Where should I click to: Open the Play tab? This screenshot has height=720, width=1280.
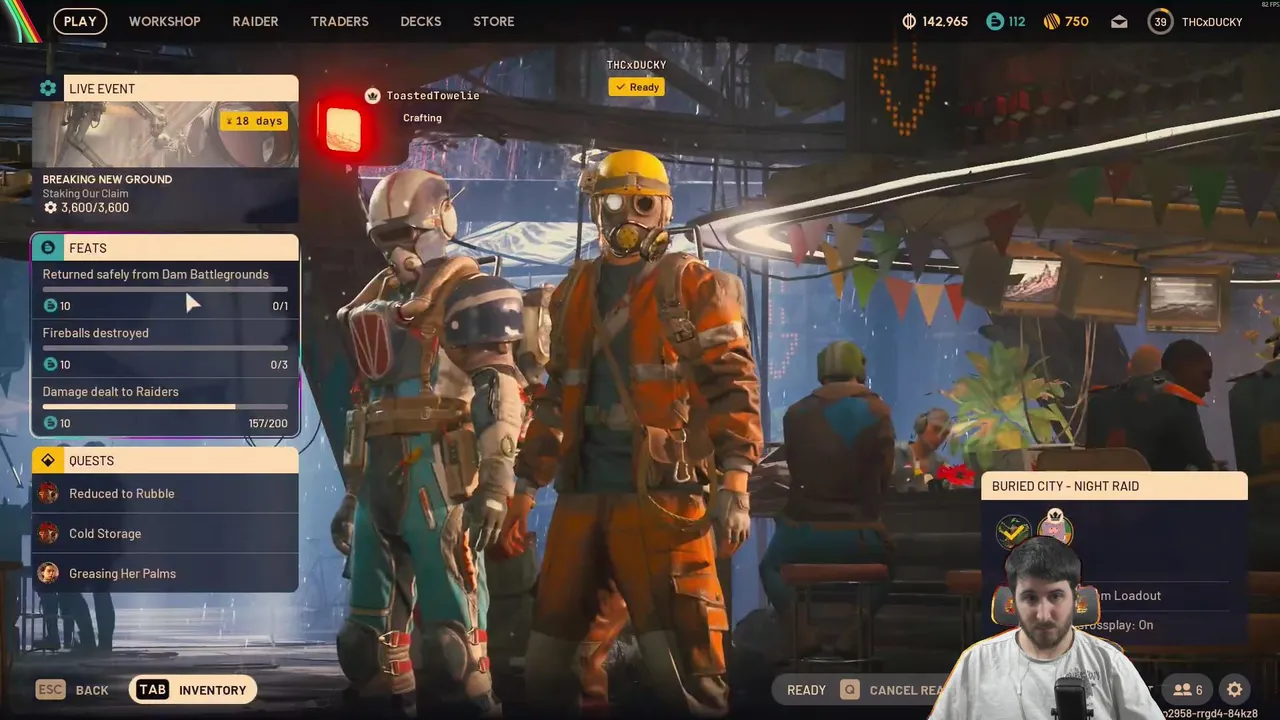[x=80, y=21]
